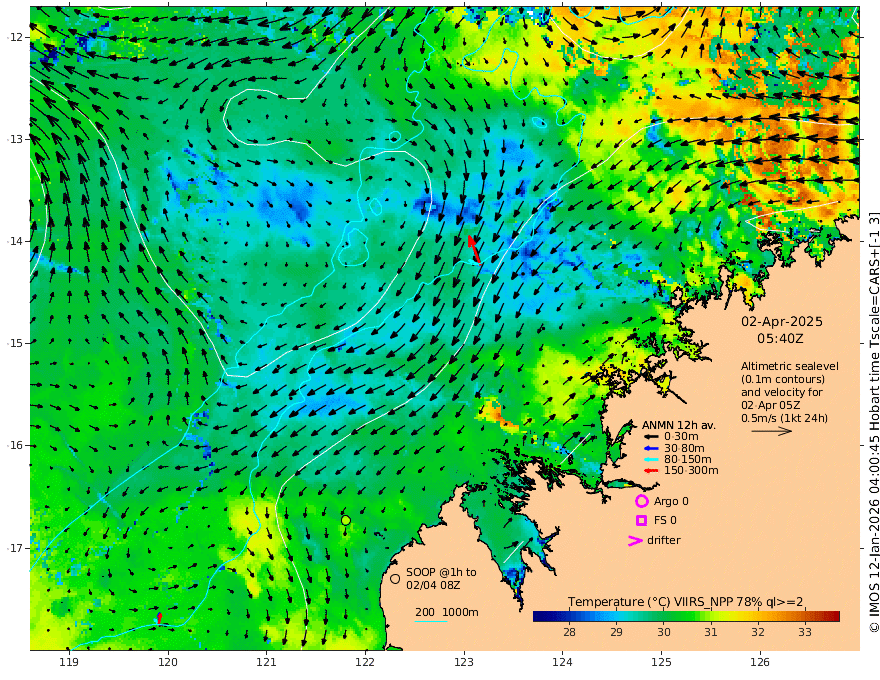Screen dimensions: 880x680
Task: Click the 'Argo 0' label
Action: 671,501
